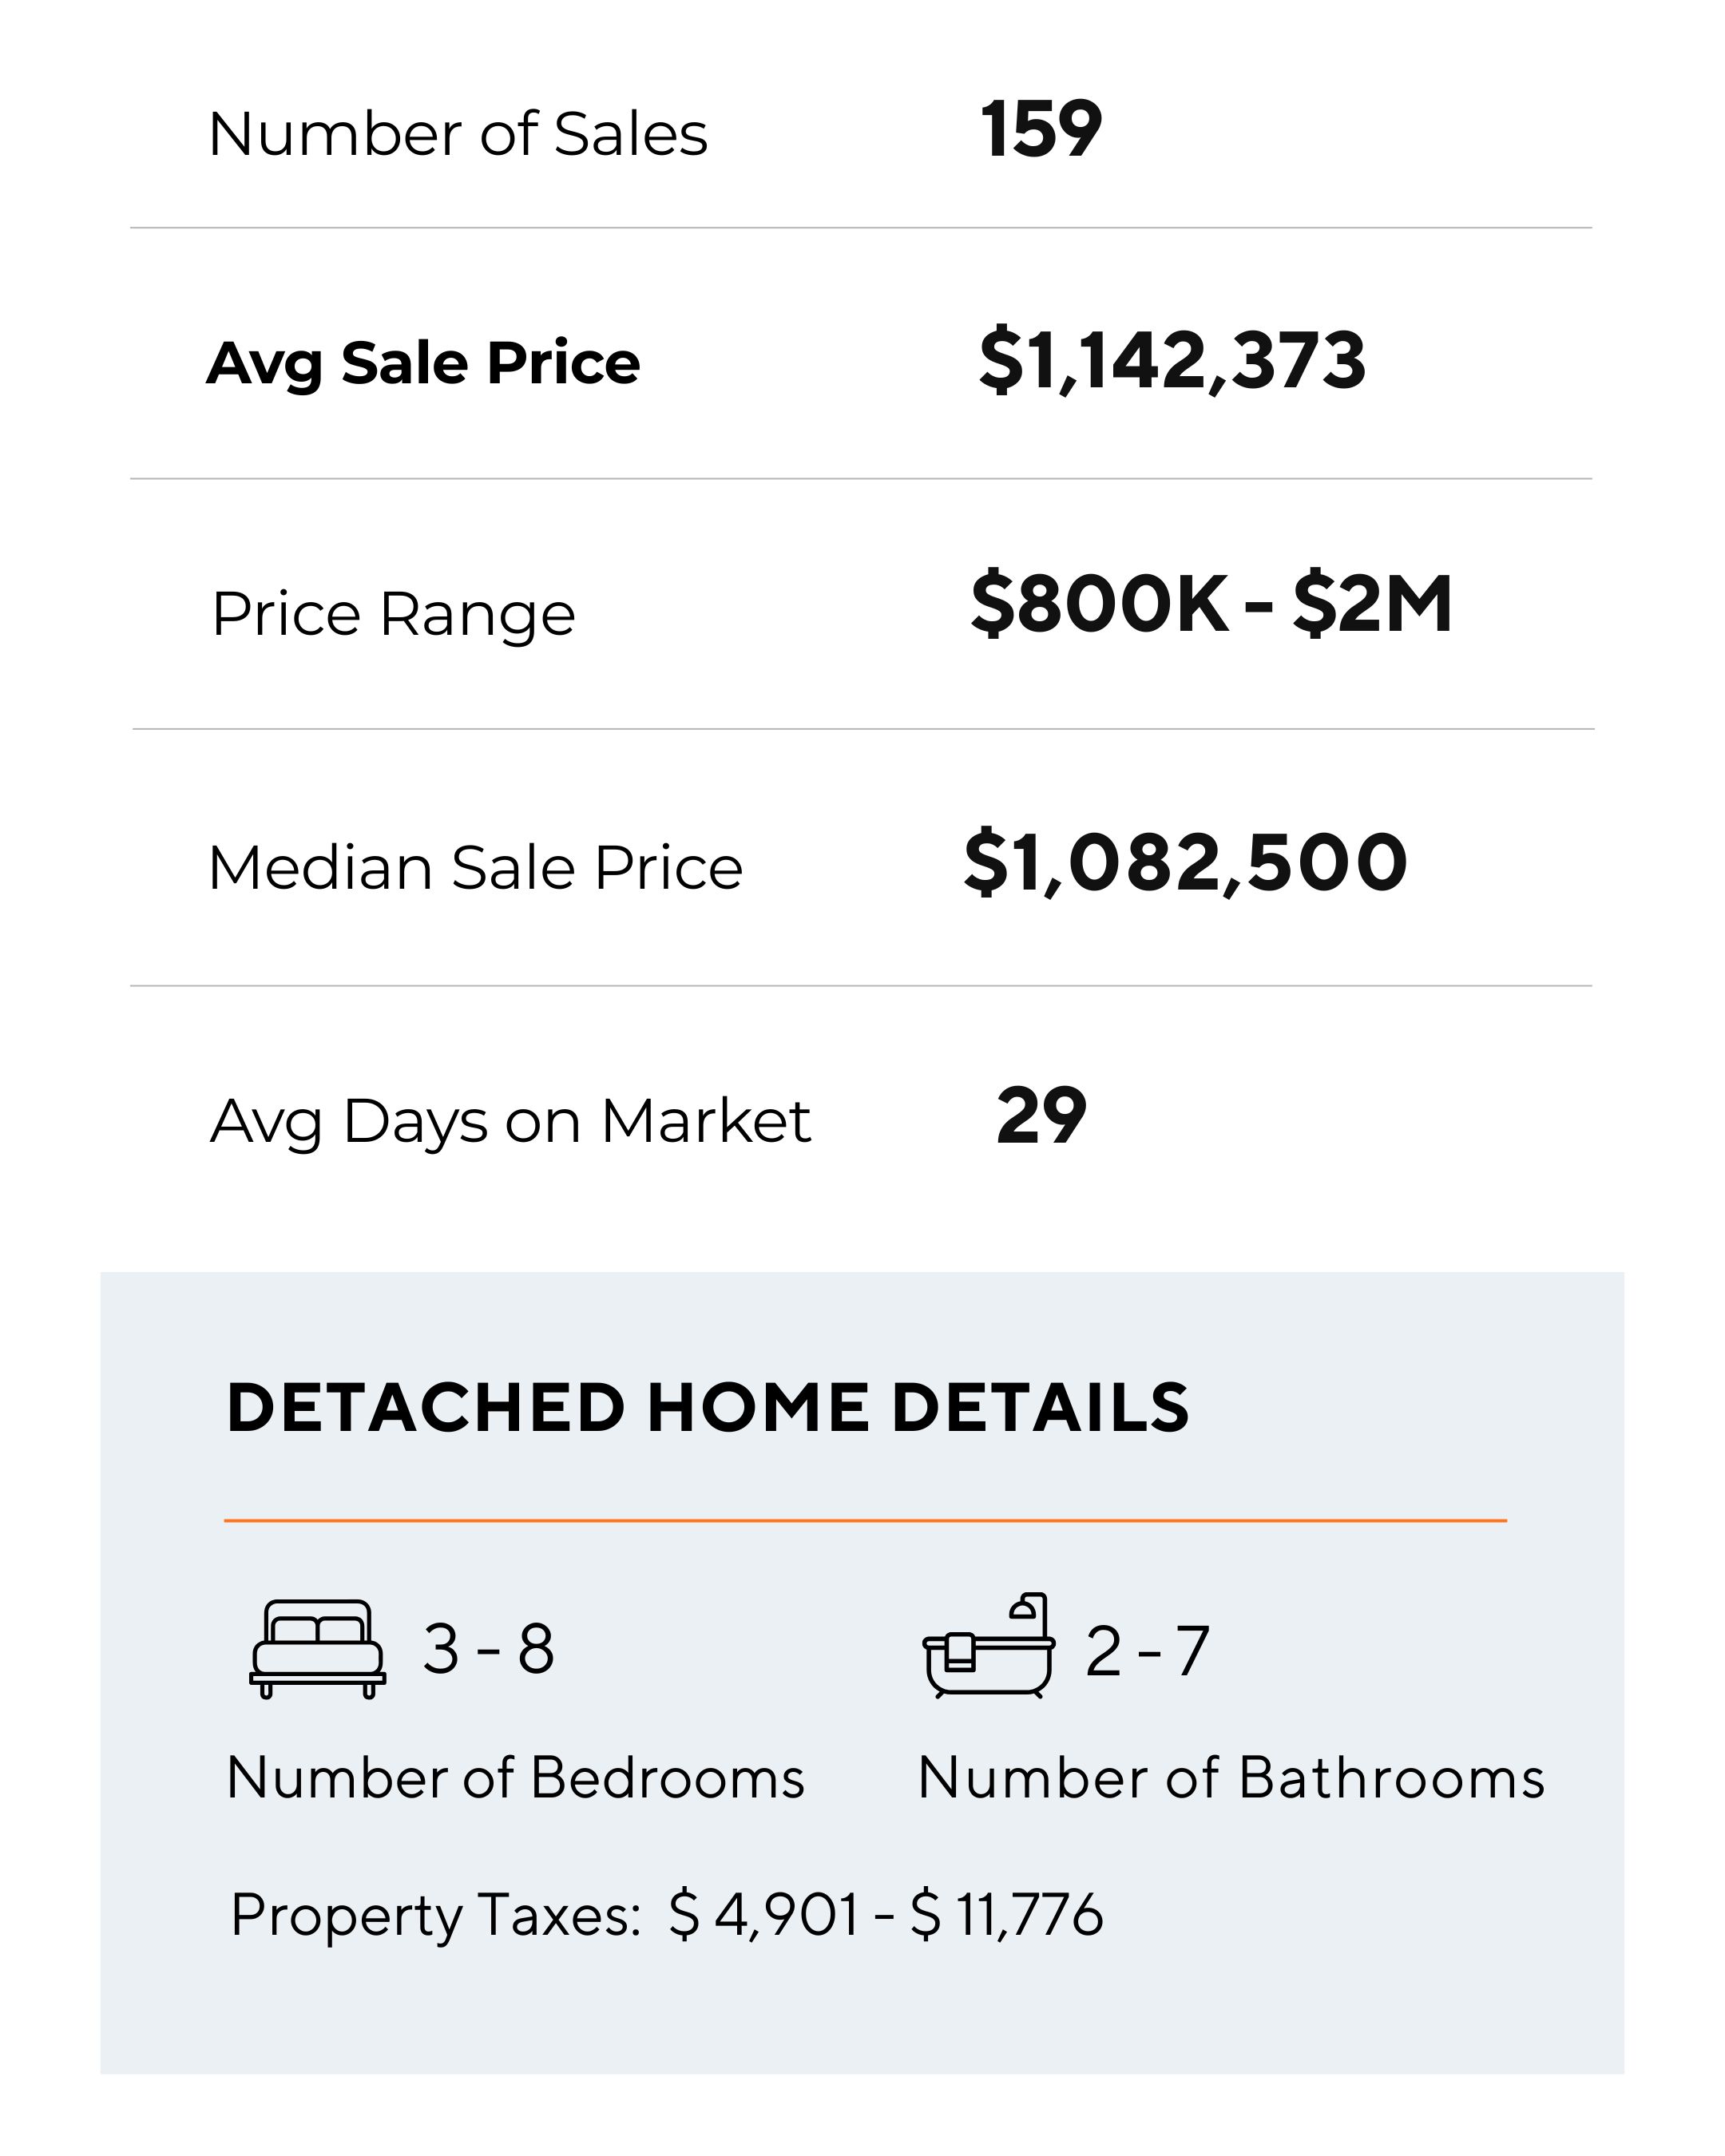Select the 3 - 8 bedrooms range

point(488,1649)
